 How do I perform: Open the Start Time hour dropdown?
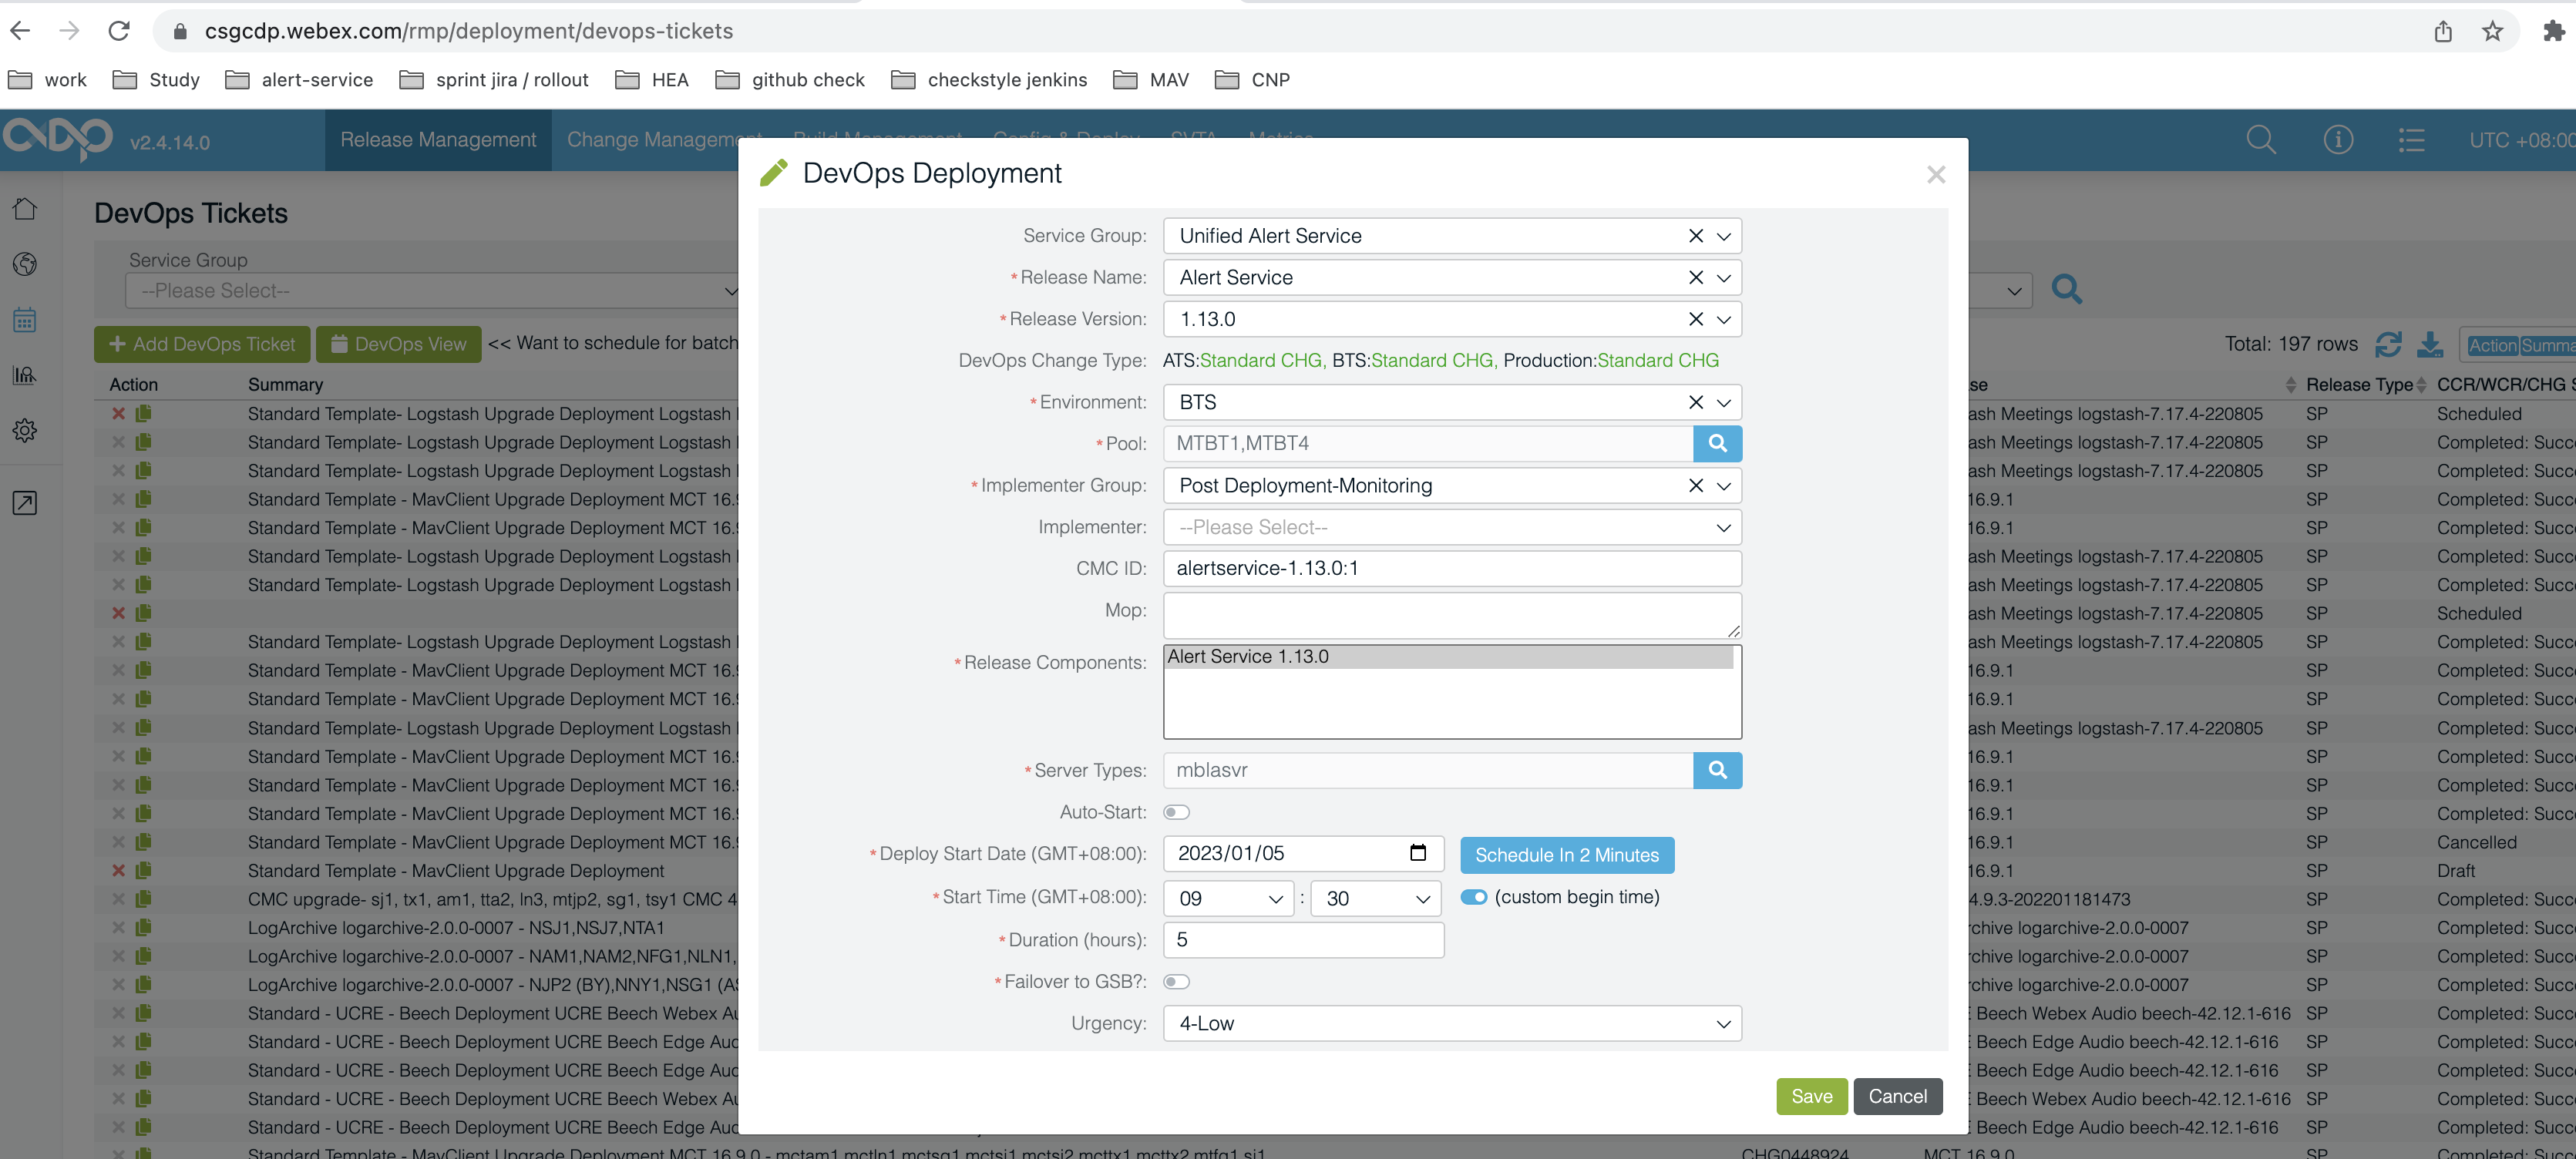[1229, 898]
